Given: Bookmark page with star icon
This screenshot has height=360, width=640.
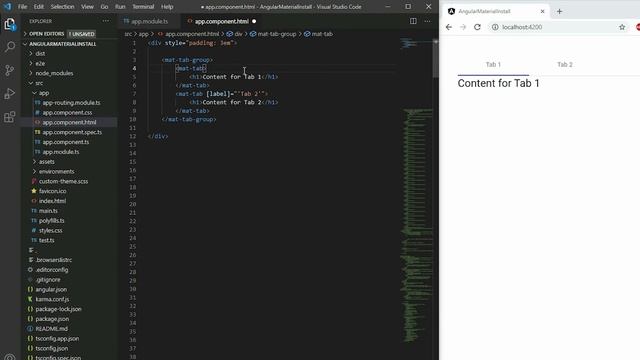Looking at the screenshot, I should click(622, 27).
